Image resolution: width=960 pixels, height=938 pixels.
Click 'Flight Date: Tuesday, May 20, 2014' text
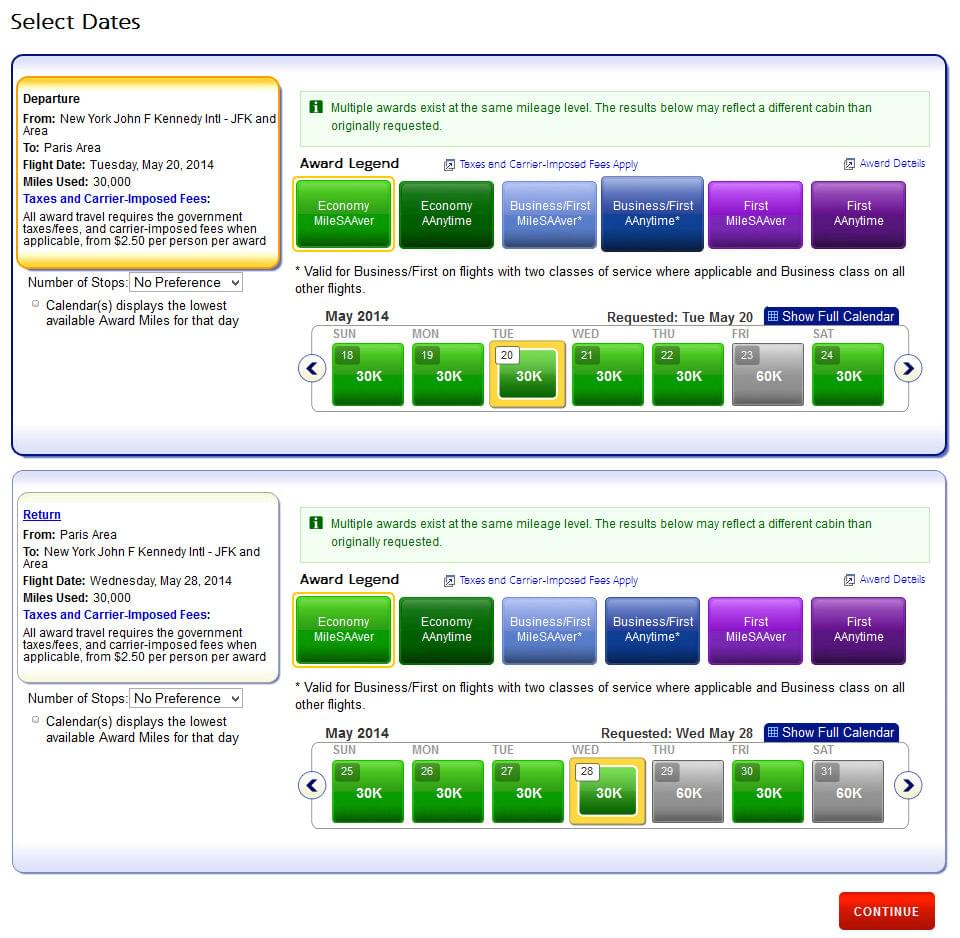point(118,165)
